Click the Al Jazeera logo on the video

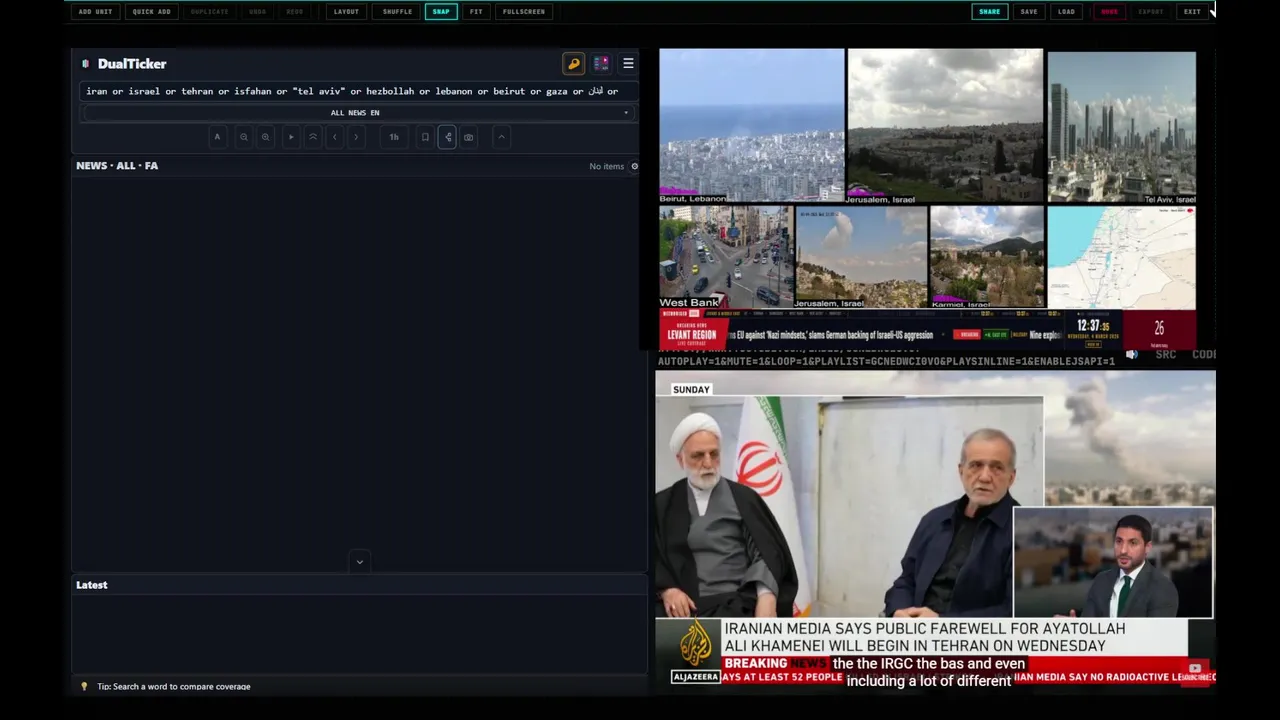(x=695, y=651)
